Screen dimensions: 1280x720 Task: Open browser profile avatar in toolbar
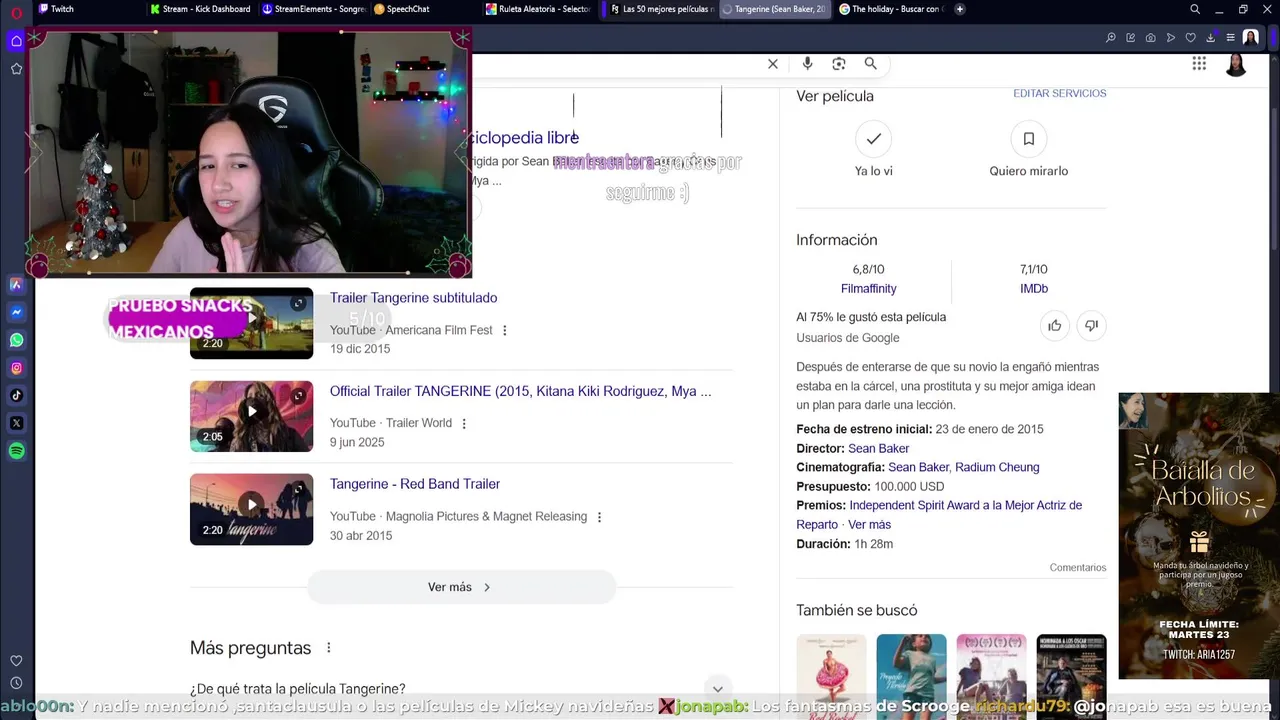coord(1251,38)
